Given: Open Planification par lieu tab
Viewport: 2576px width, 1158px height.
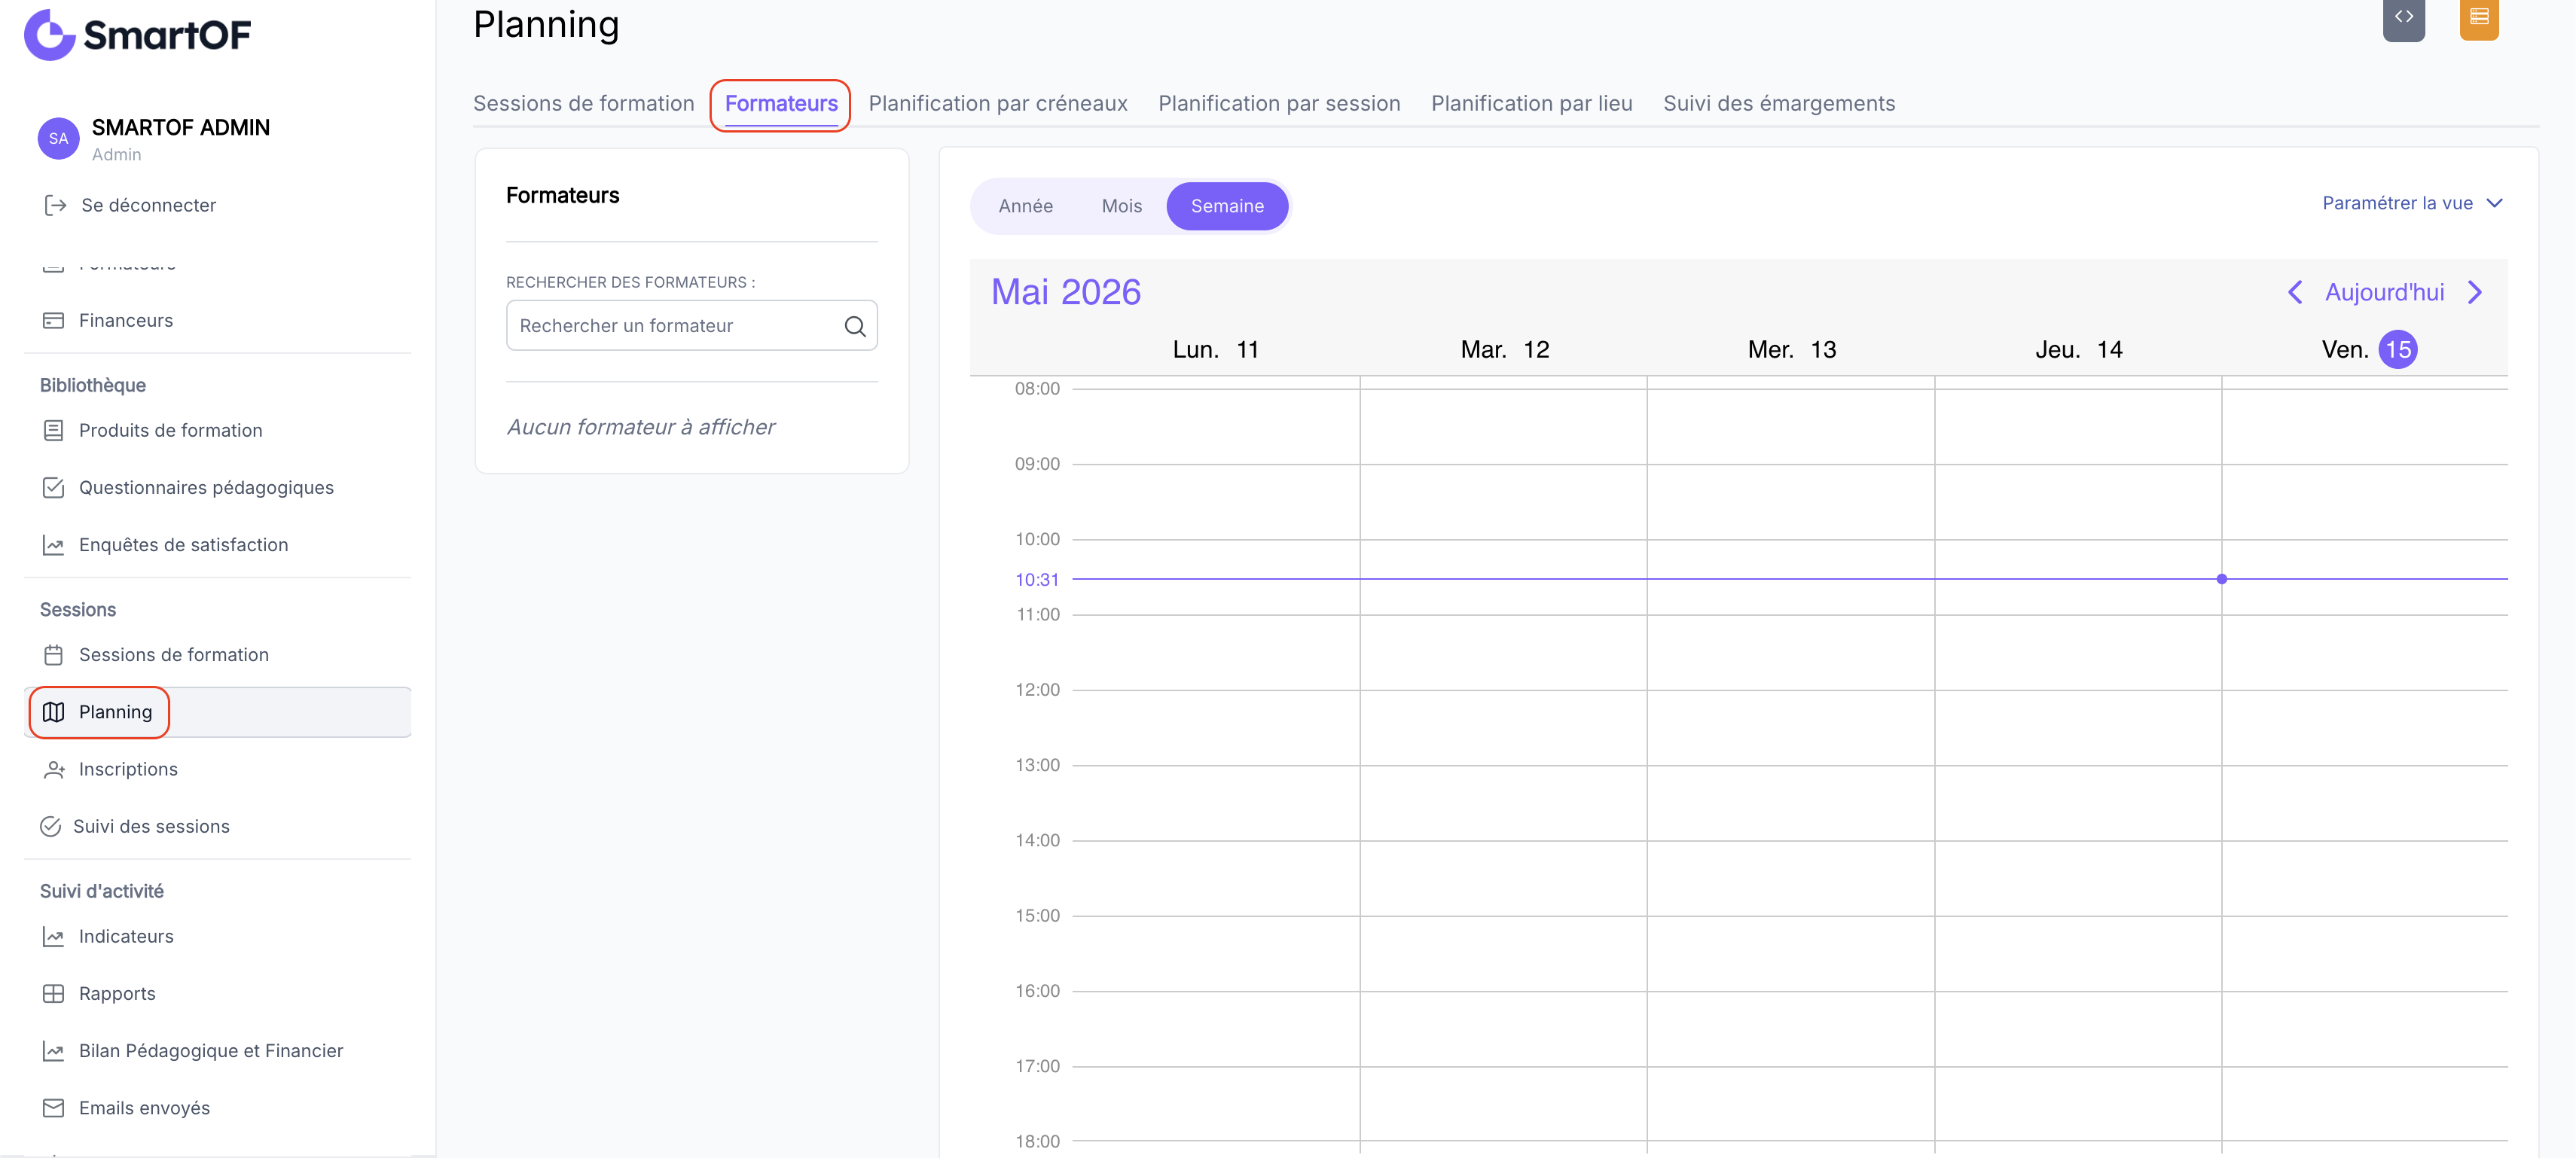Looking at the screenshot, I should (1531, 103).
